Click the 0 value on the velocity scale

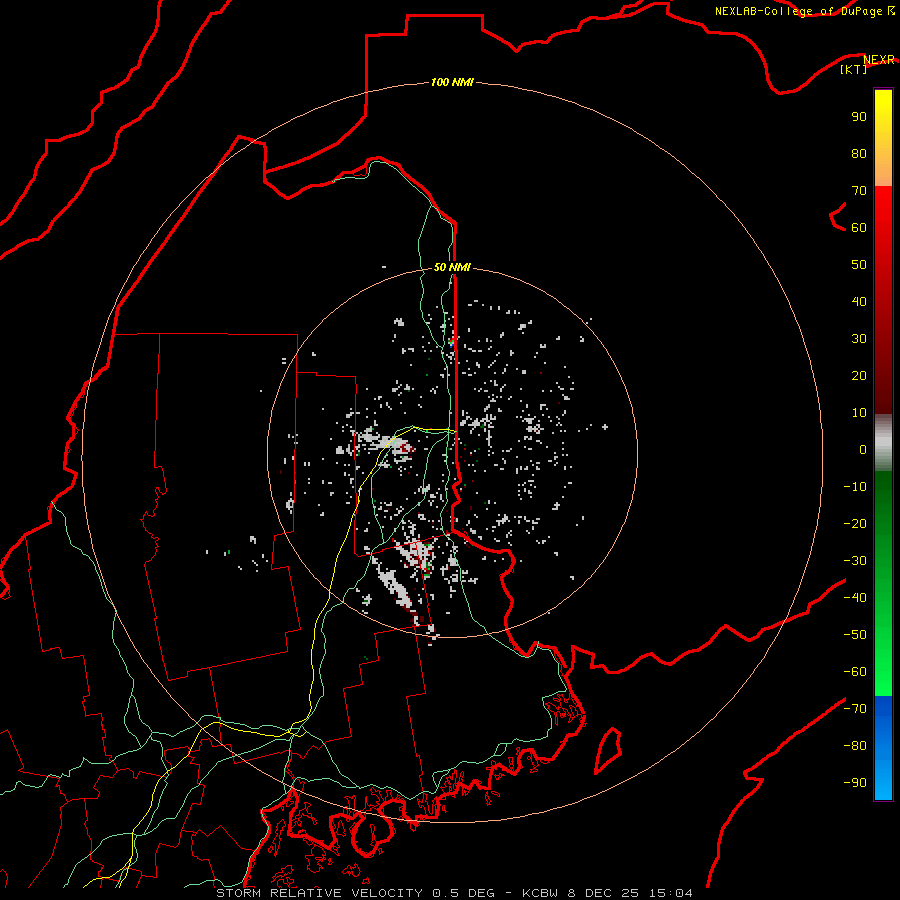click(x=863, y=449)
